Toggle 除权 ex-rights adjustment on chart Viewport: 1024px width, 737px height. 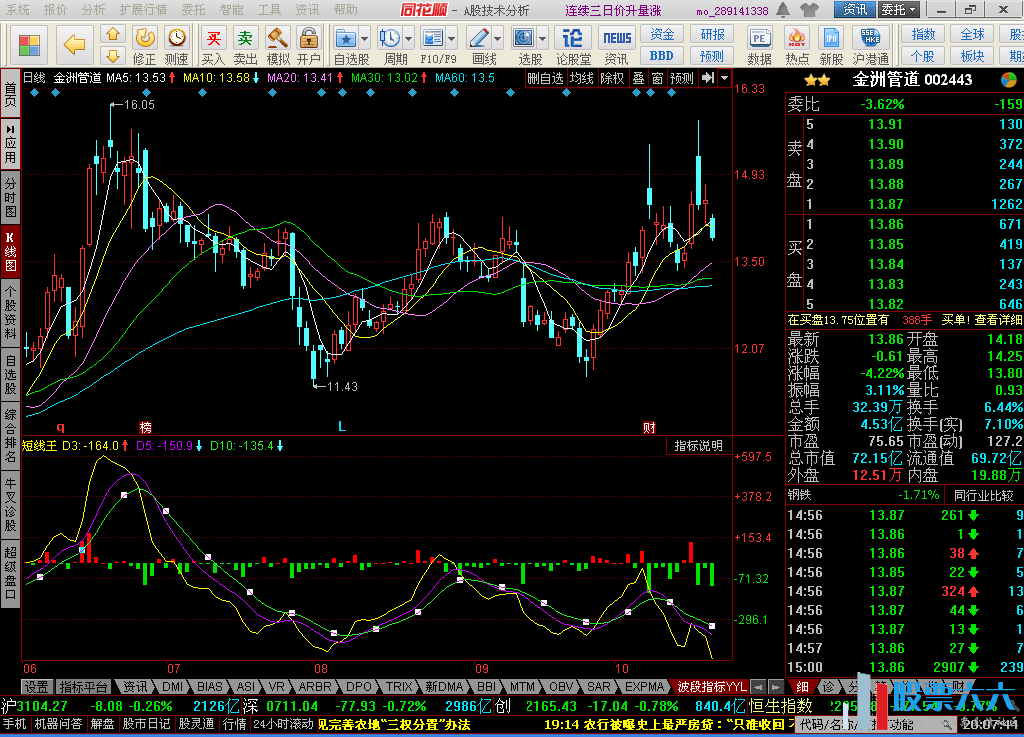(x=612, y=78)
